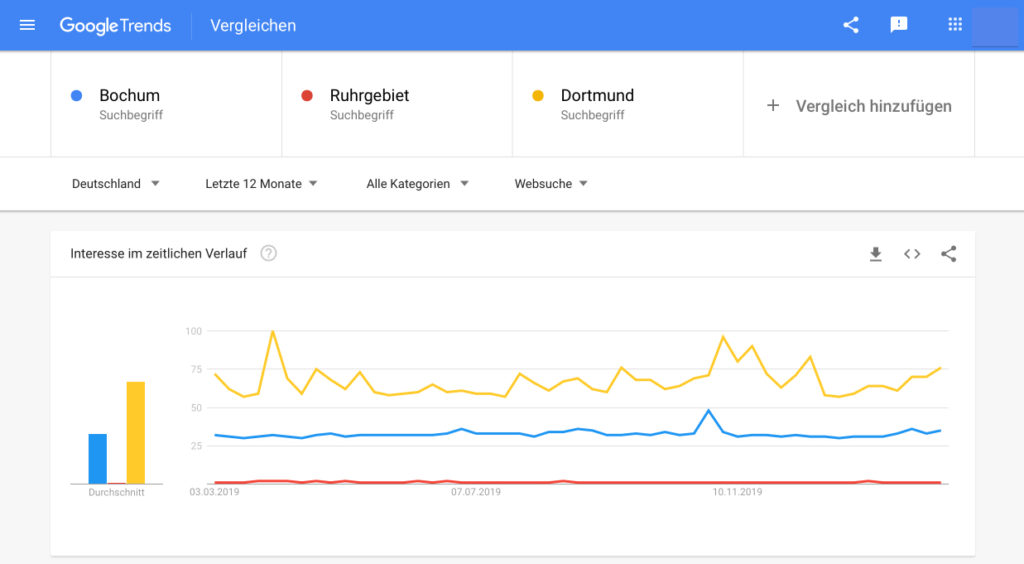Click the Dortmund search term box
The width and height of the screenshot is (1024, 564).
pyautogui.click(x=628, y=104)
